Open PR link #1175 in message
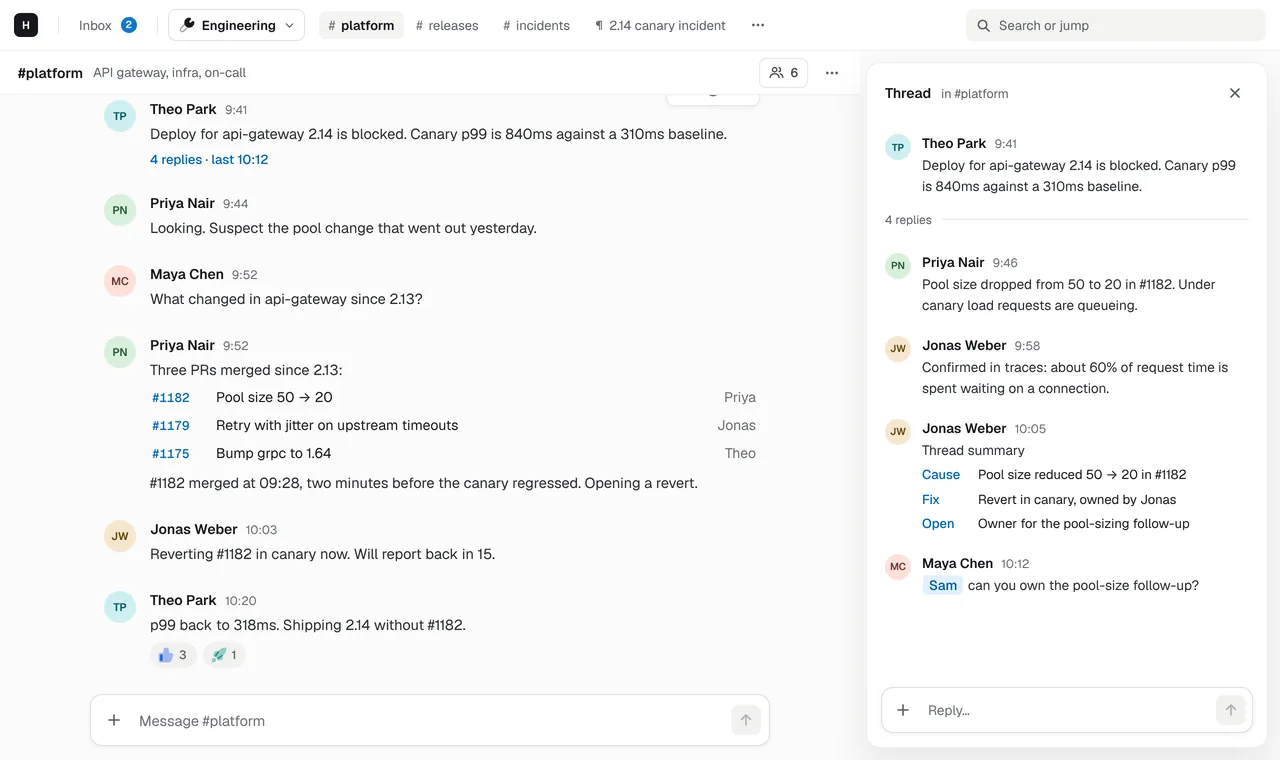This screenshot has height=760, width=1280. (171, 453)
